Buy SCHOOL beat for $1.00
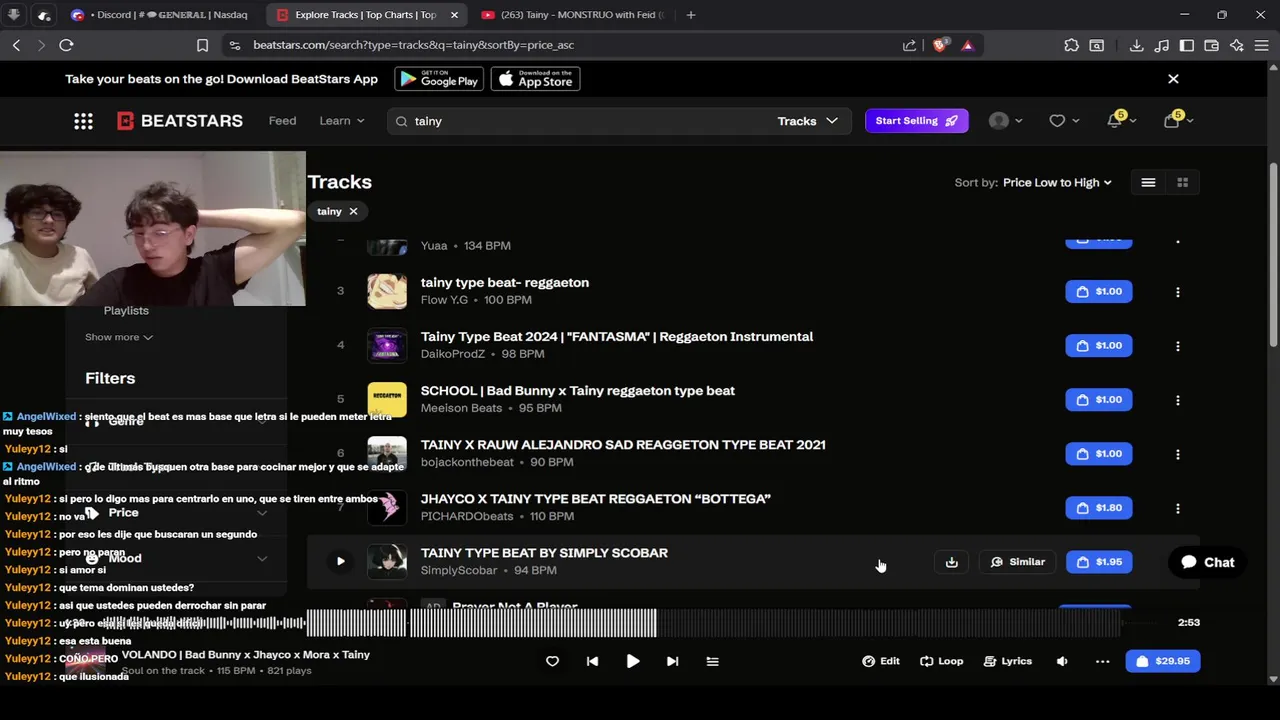Image resolution: width=1280 pixels, height=720 pixels. [1099, 400]
